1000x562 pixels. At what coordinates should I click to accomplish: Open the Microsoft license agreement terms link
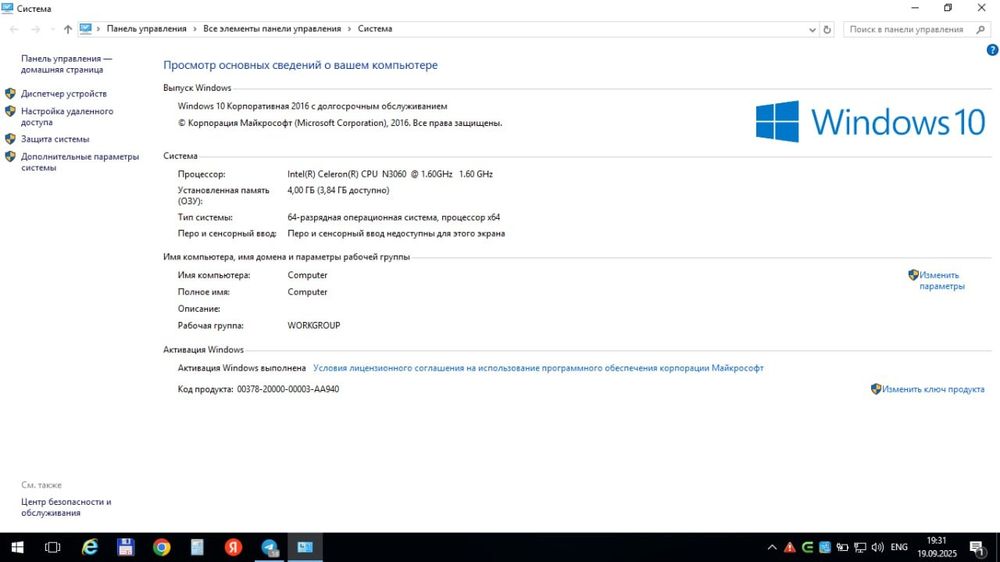point(538,368)
